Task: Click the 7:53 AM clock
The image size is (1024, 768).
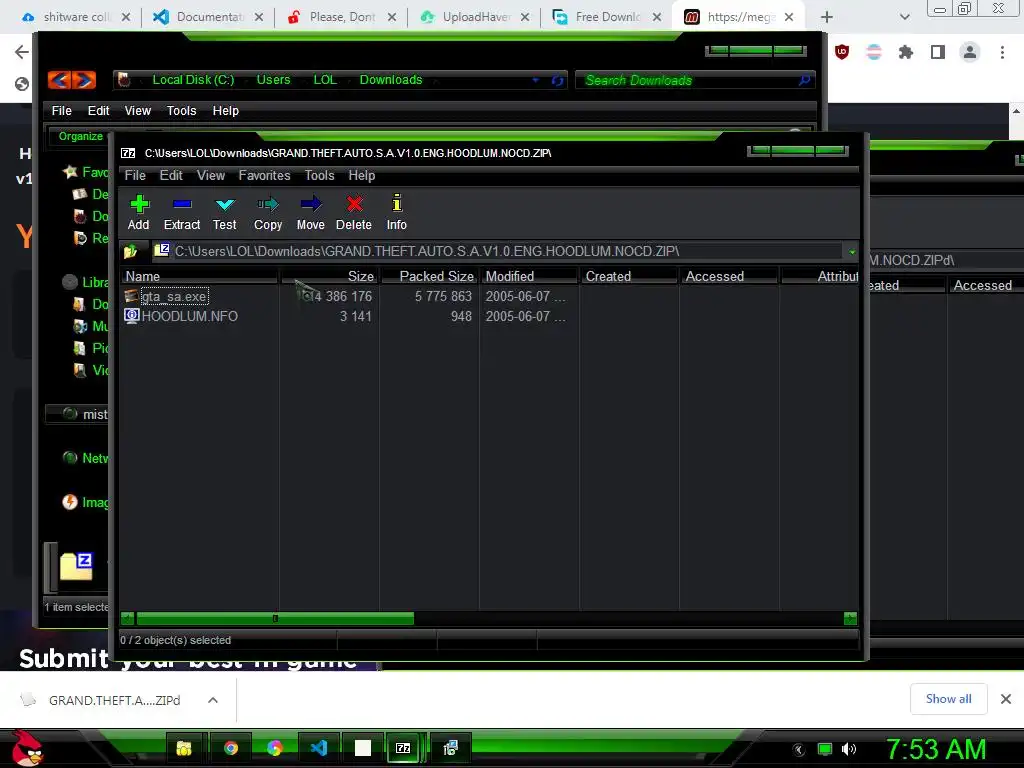Action: pos(935,749)
